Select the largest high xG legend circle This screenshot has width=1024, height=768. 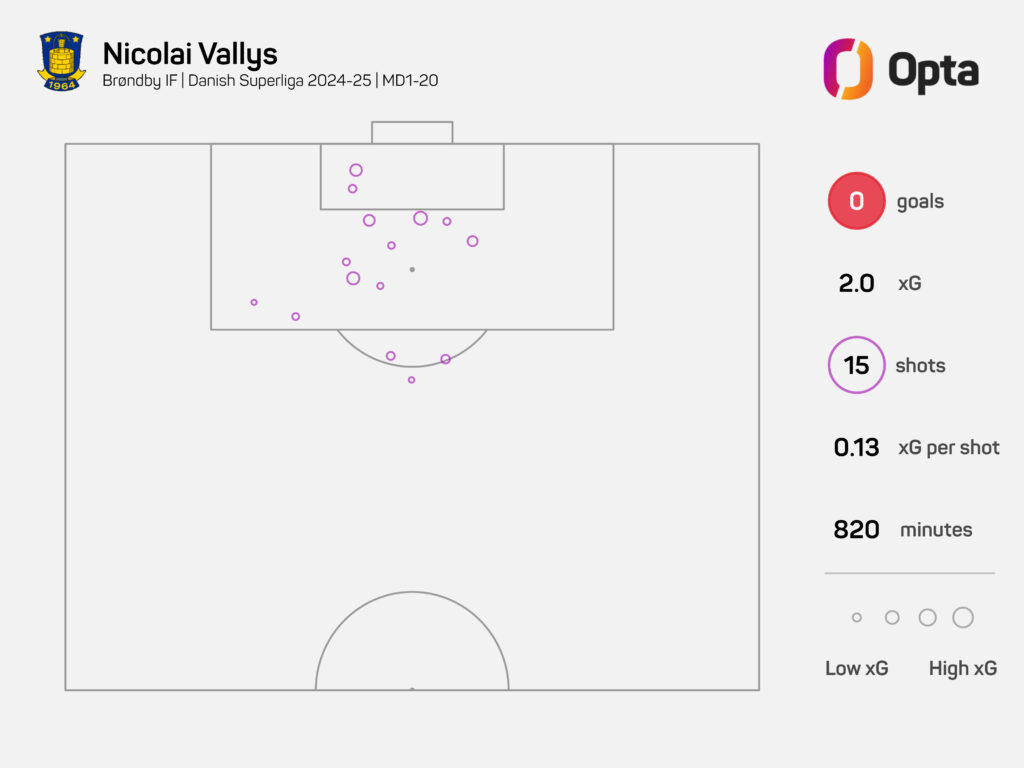[963, 618]
